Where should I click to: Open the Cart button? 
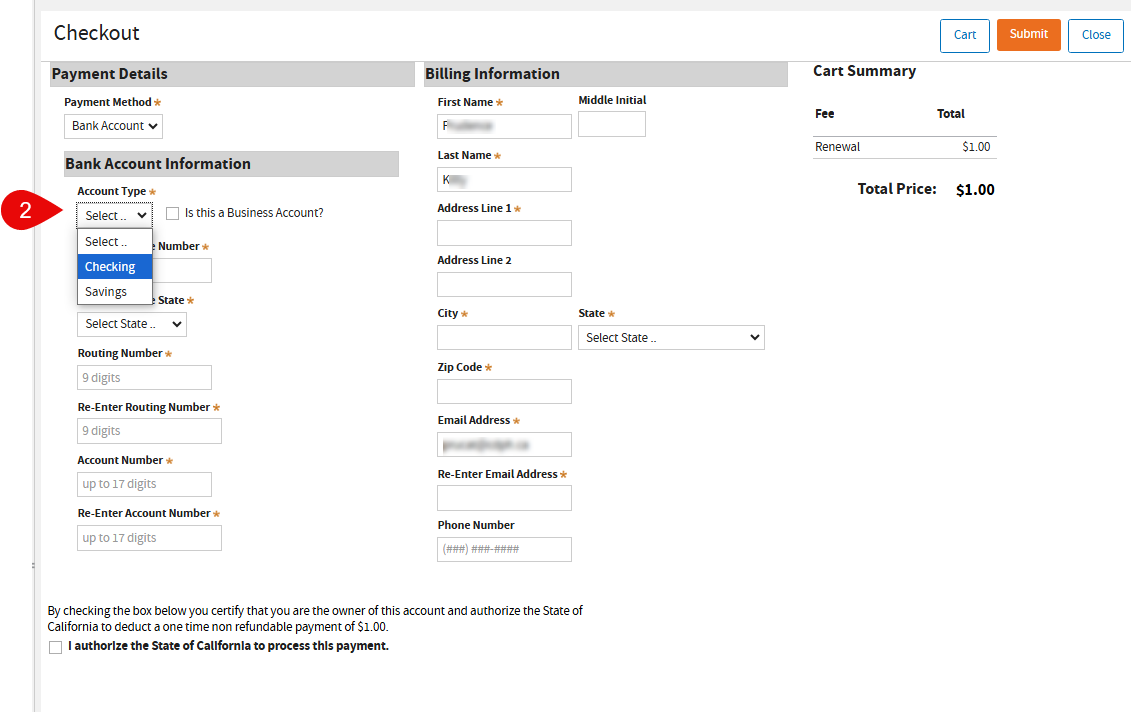coord(964,35)
